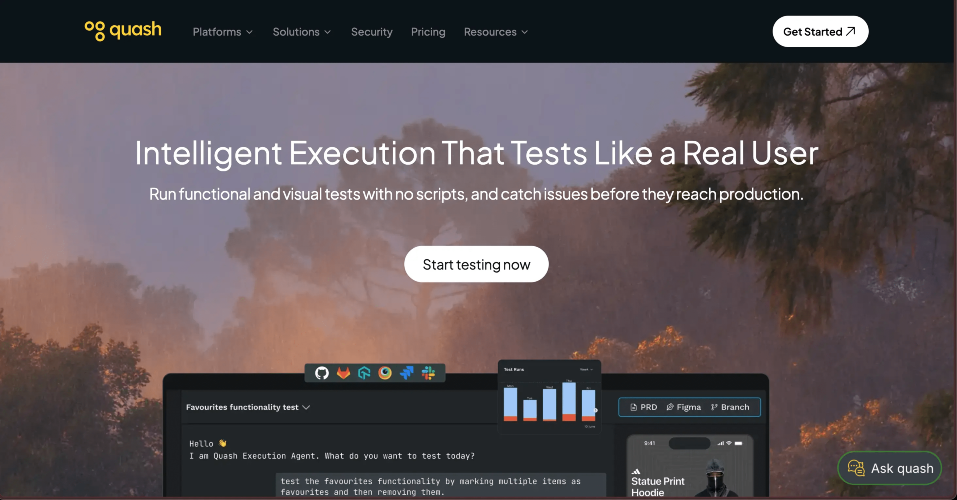Click Start testing now button

[476, 264]
